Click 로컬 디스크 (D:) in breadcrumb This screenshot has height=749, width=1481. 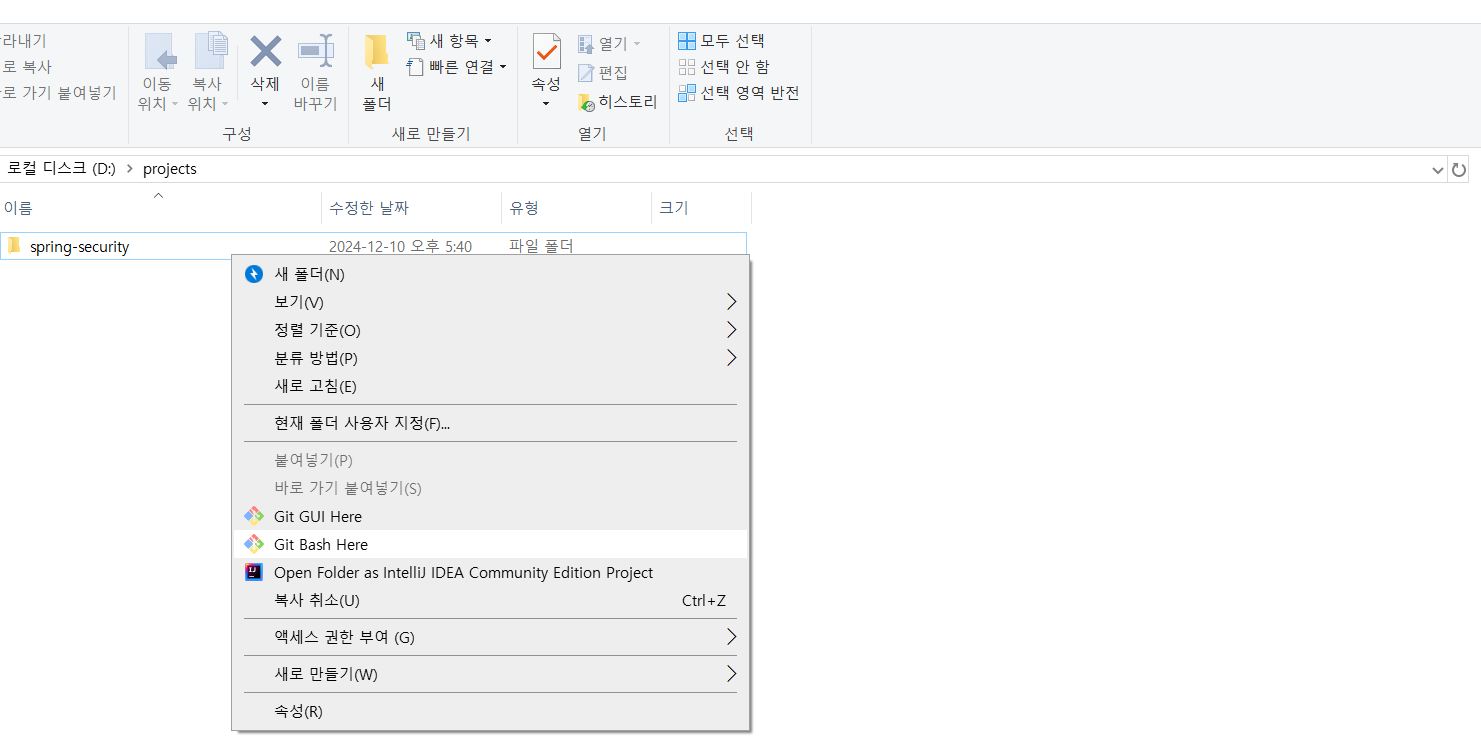point(62,169)
